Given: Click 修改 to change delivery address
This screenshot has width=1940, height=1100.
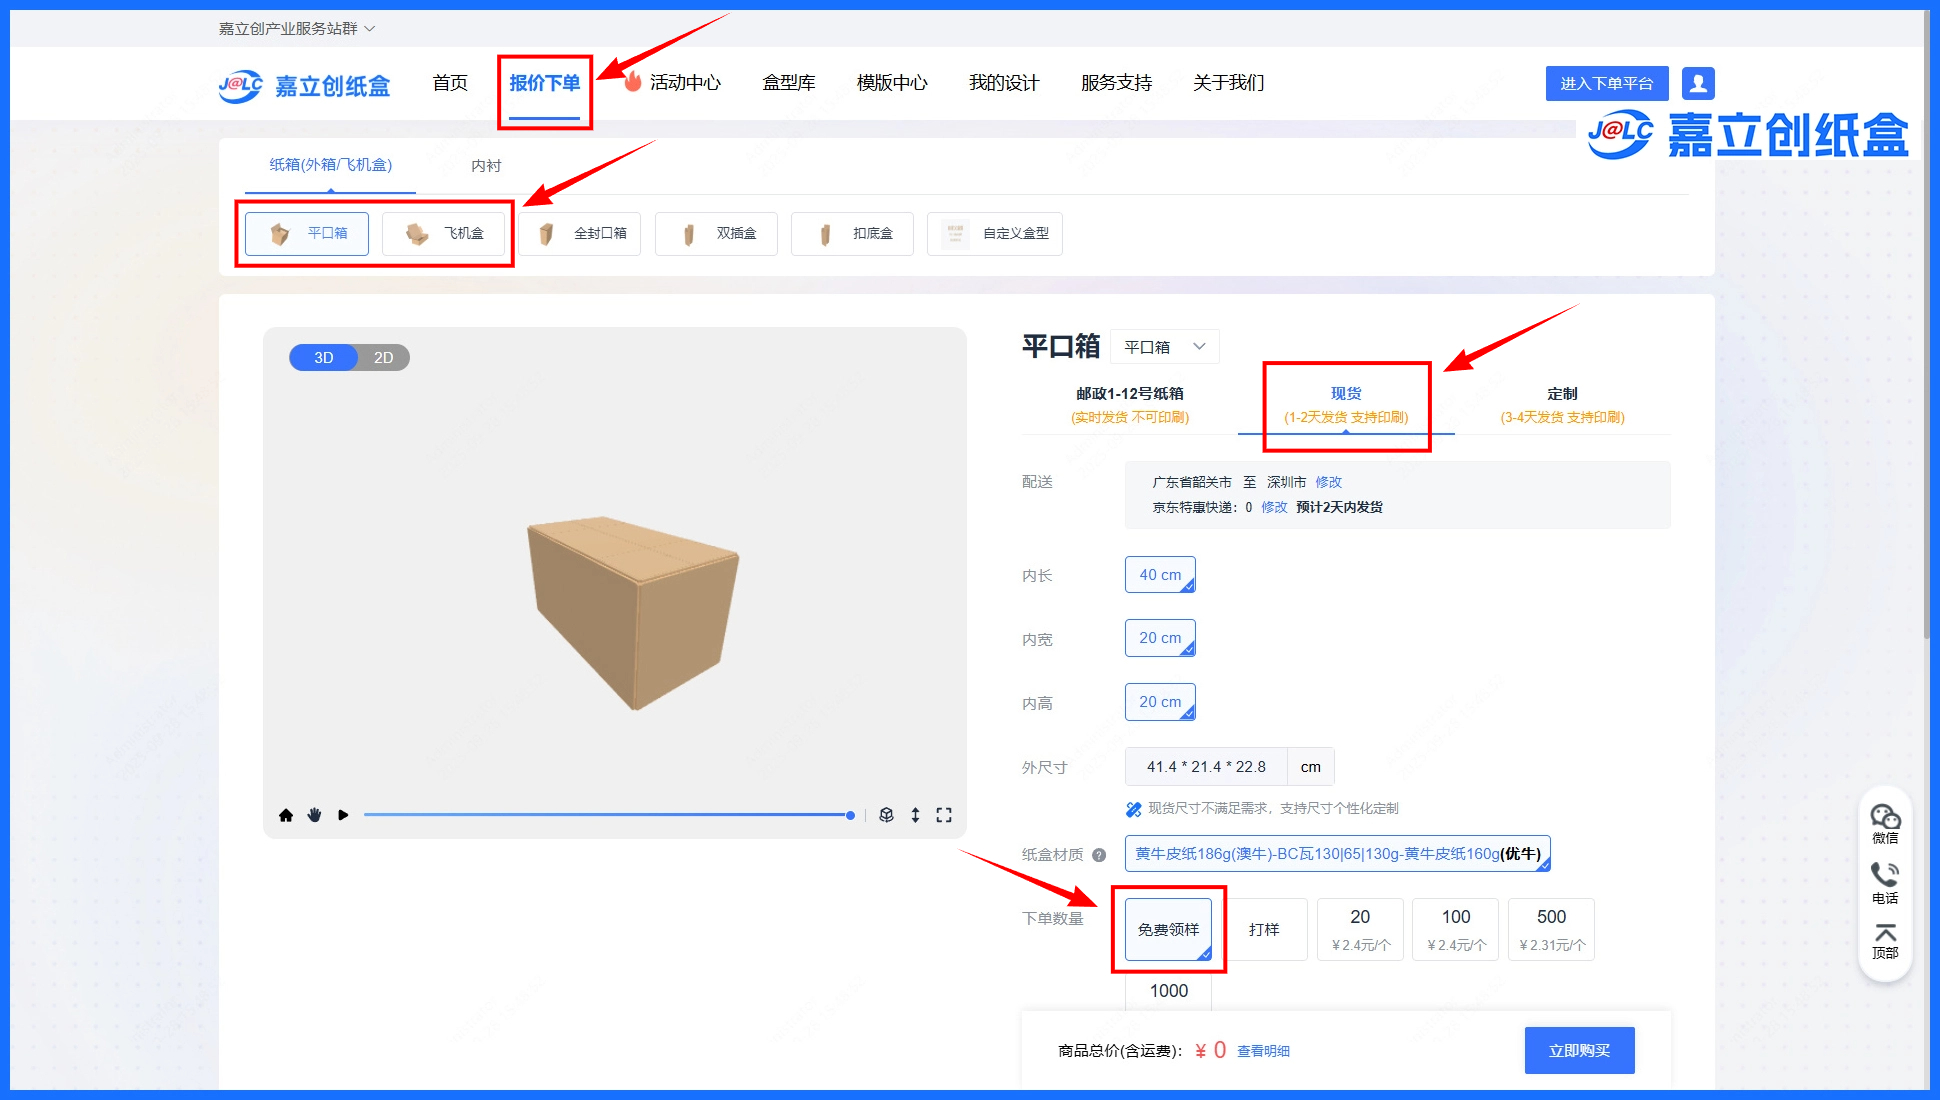Looking at the screenshot, I should pos(1328,481).
